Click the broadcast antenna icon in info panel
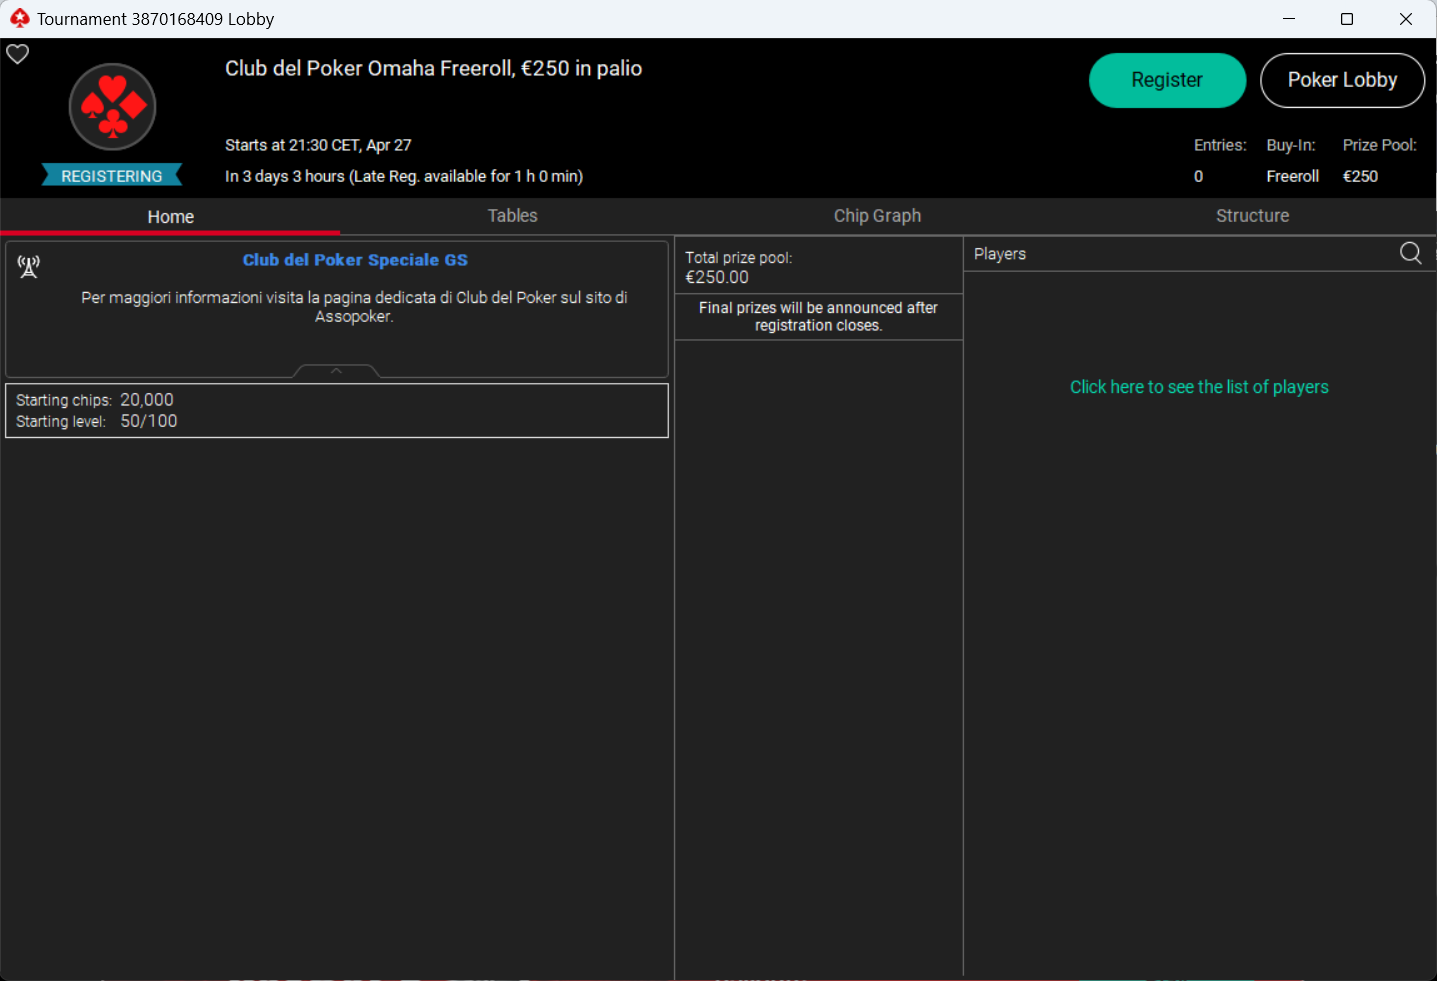The height and width of the screenshot is (981, 1437). [29, 266]
